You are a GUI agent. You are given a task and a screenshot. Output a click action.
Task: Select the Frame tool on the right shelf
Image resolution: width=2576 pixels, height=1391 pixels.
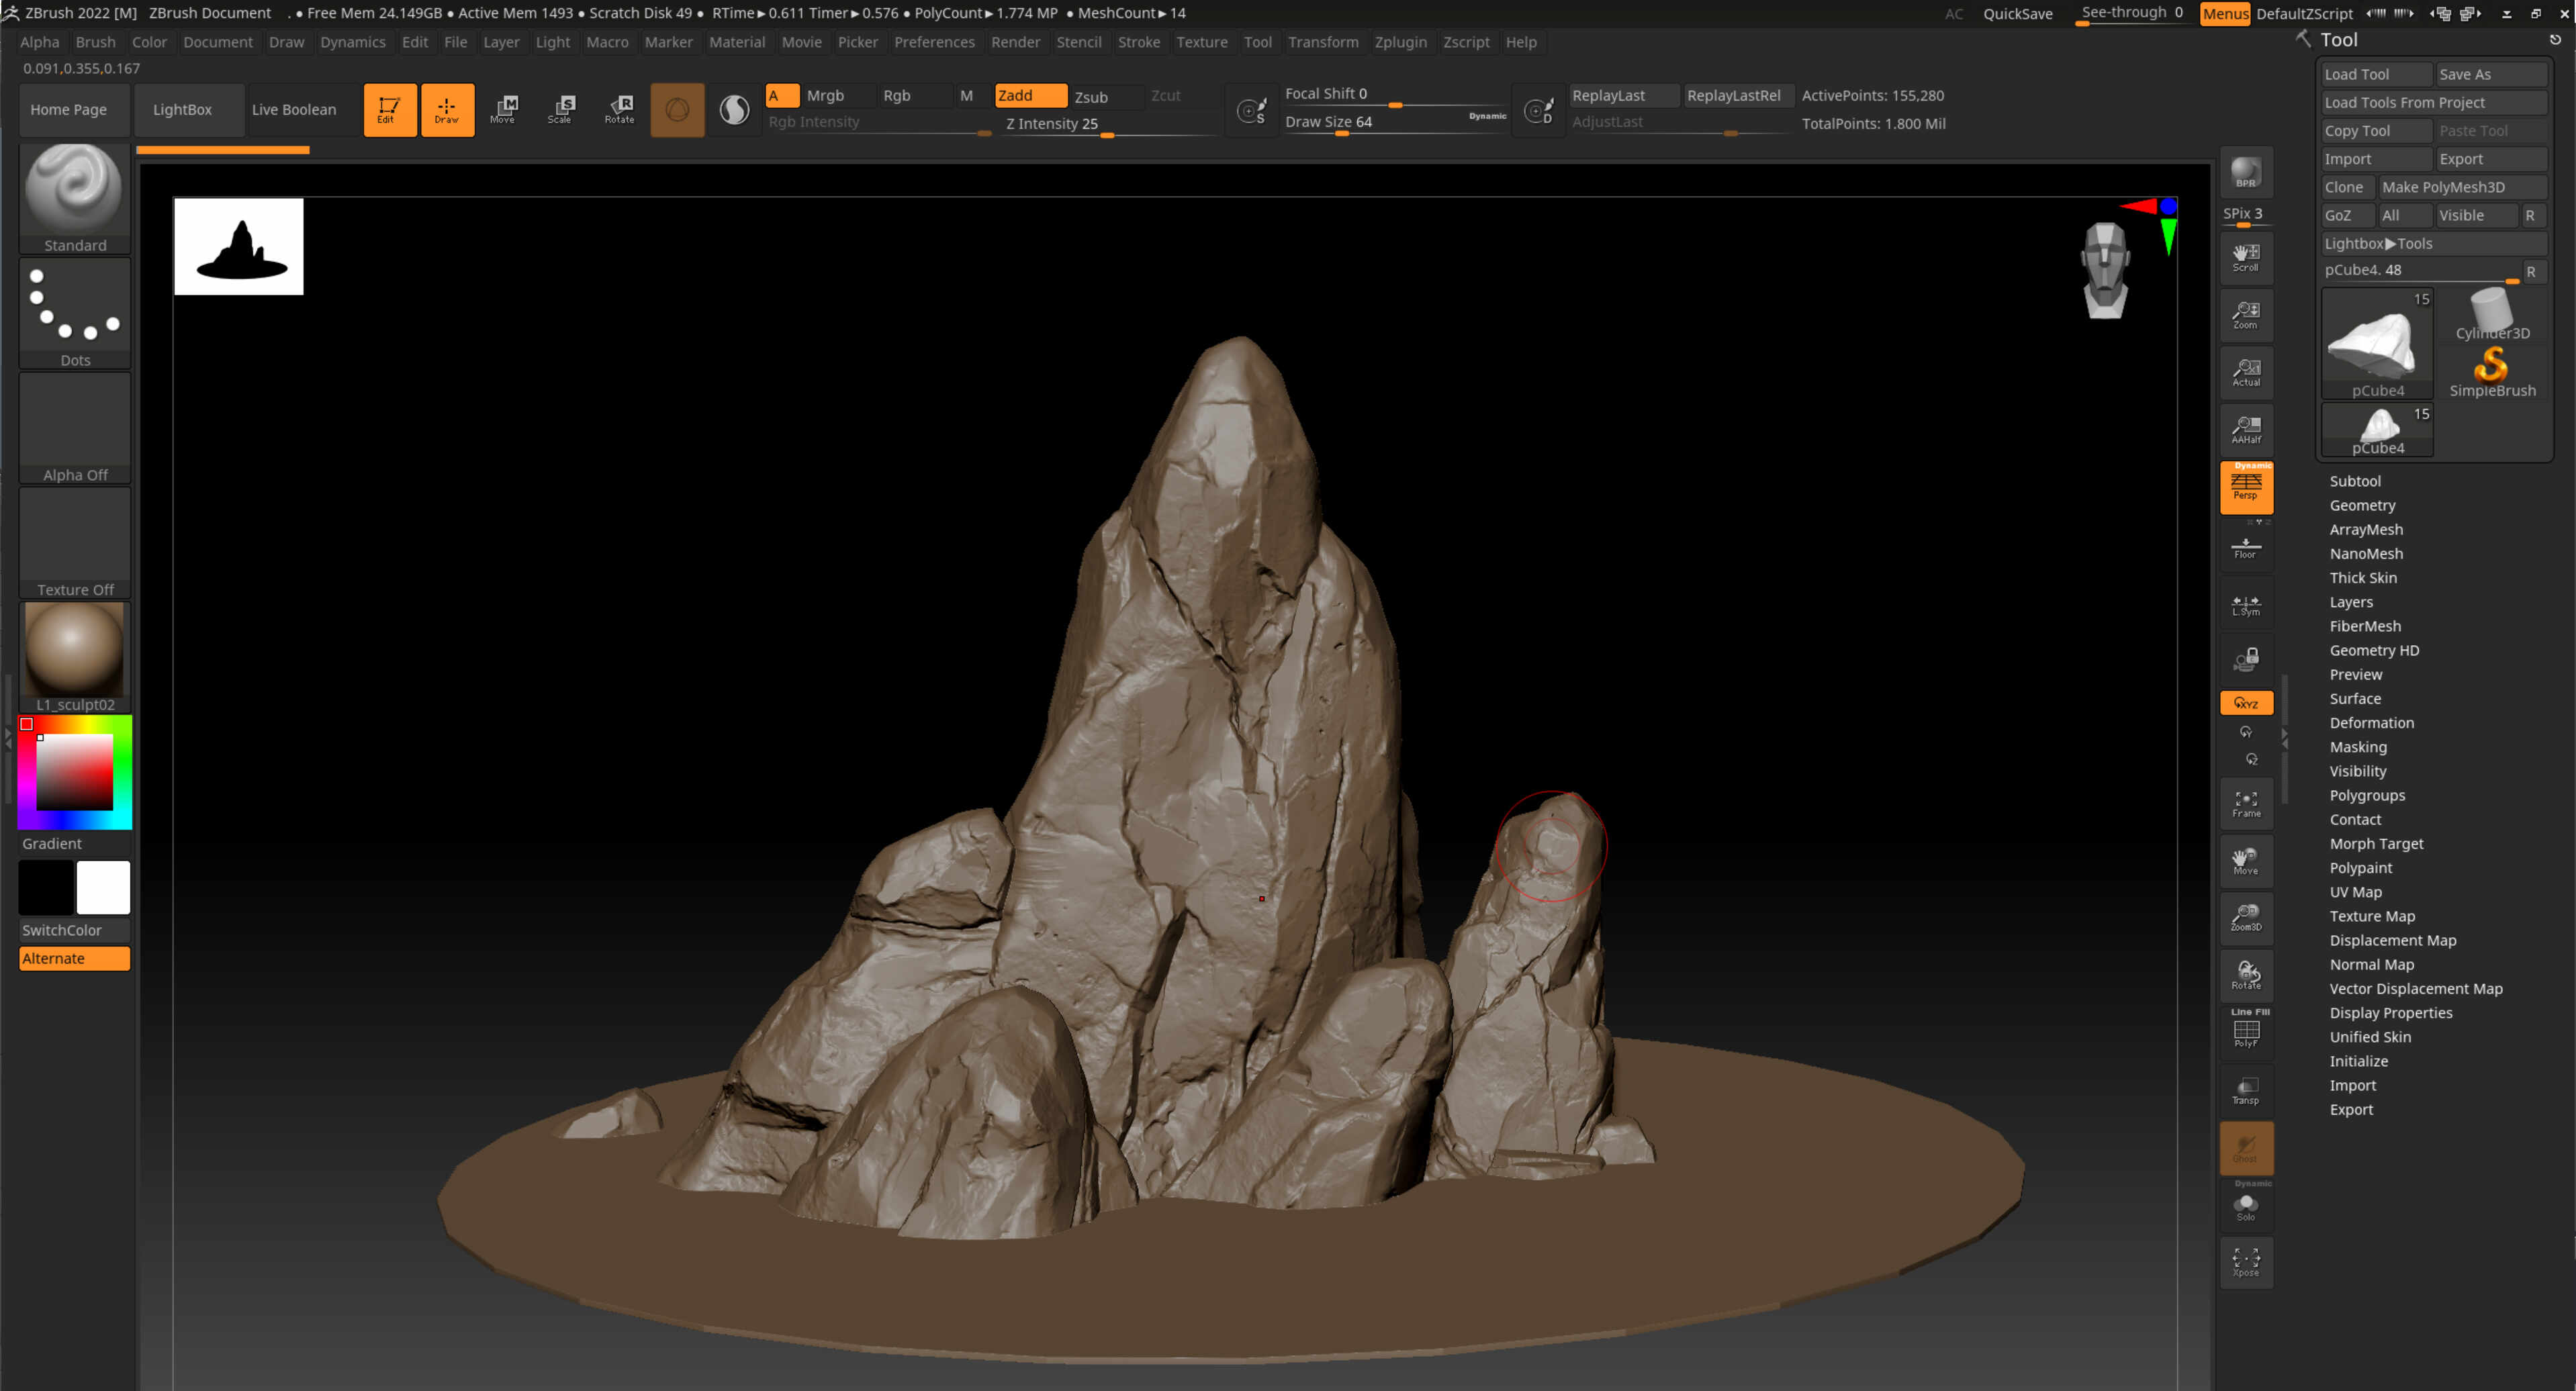tap(2246, 804)
